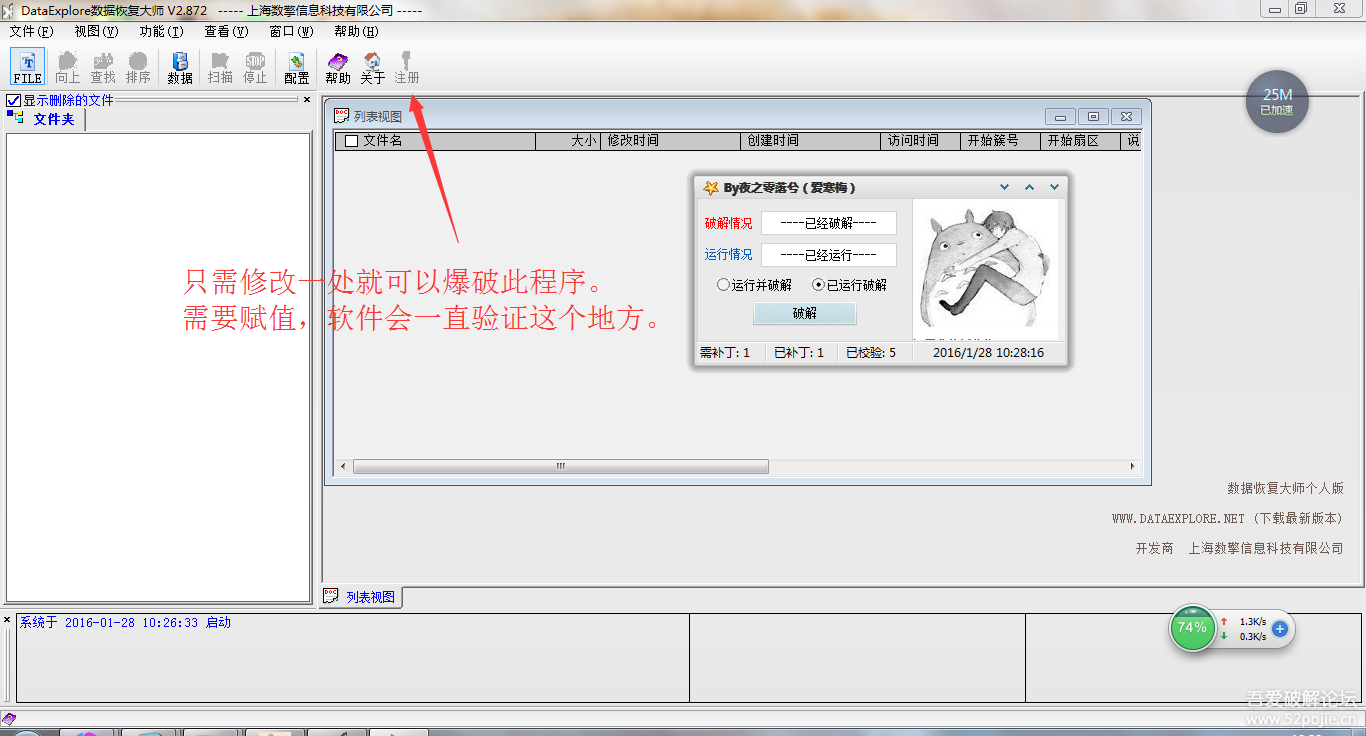Image resolution: width=1366 pixels, height=736 pixels.
Task: Toggle the 显示删除的文件 checkbox
Action: pos(13,99)
